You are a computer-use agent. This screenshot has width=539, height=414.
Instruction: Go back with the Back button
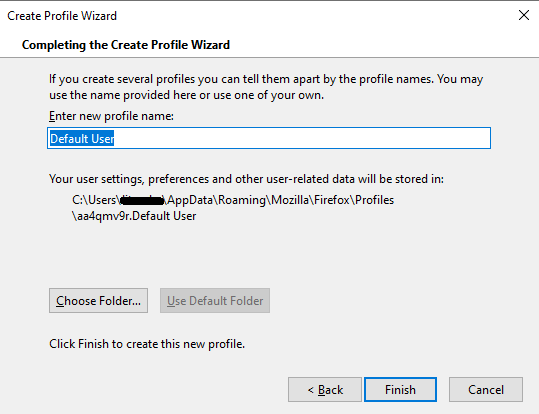click(325, 390)
